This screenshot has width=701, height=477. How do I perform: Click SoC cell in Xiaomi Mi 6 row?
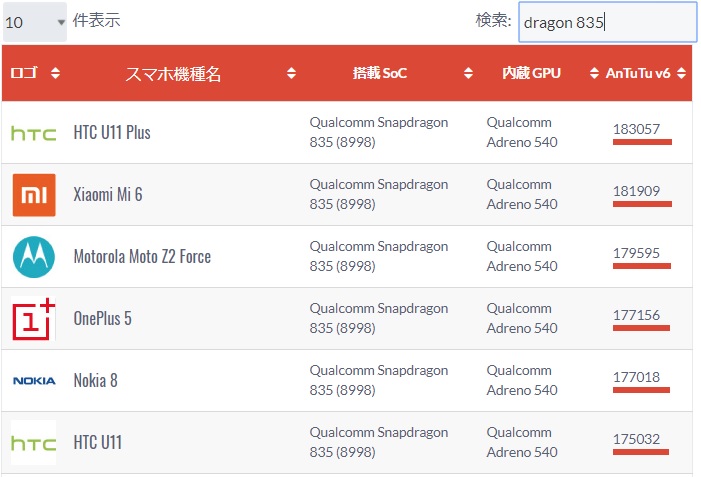click(379, 194)
